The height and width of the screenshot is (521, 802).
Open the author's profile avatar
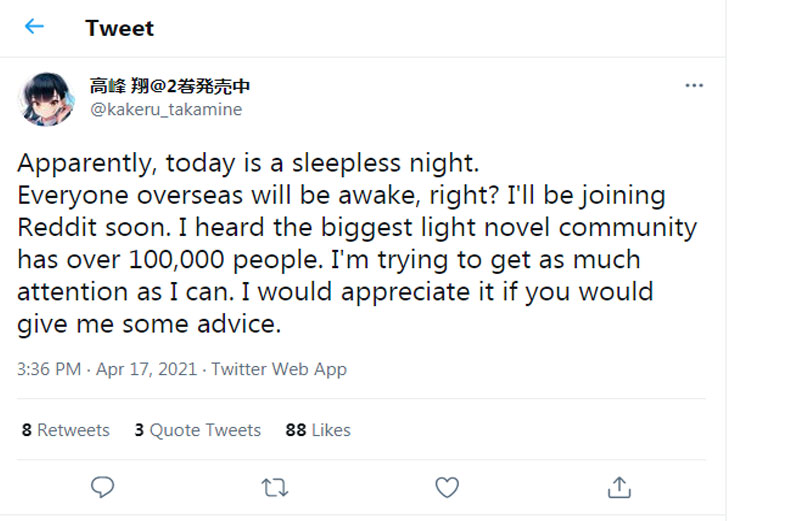pos(45,98)
